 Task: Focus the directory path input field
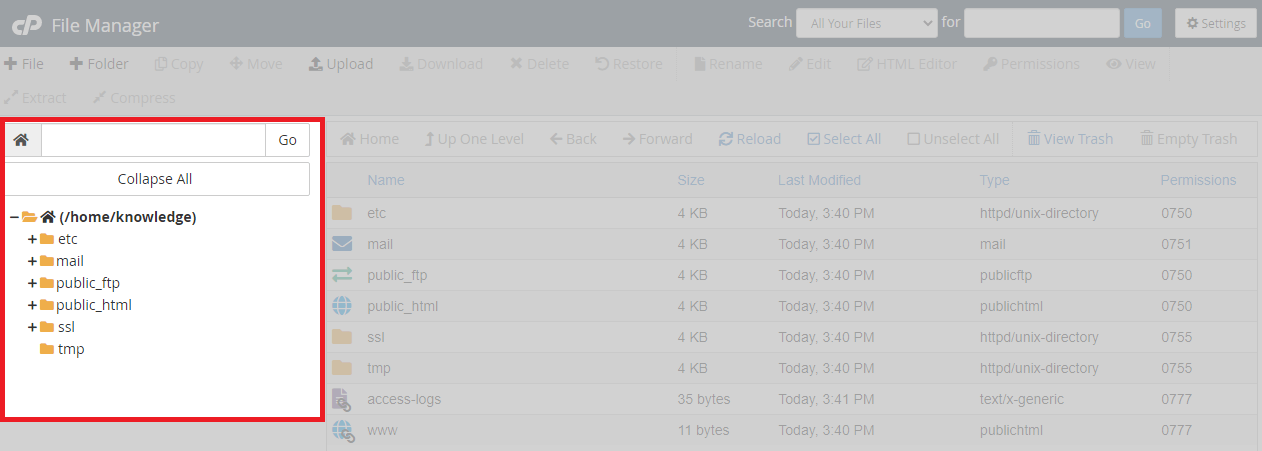[x=153, y=140]
